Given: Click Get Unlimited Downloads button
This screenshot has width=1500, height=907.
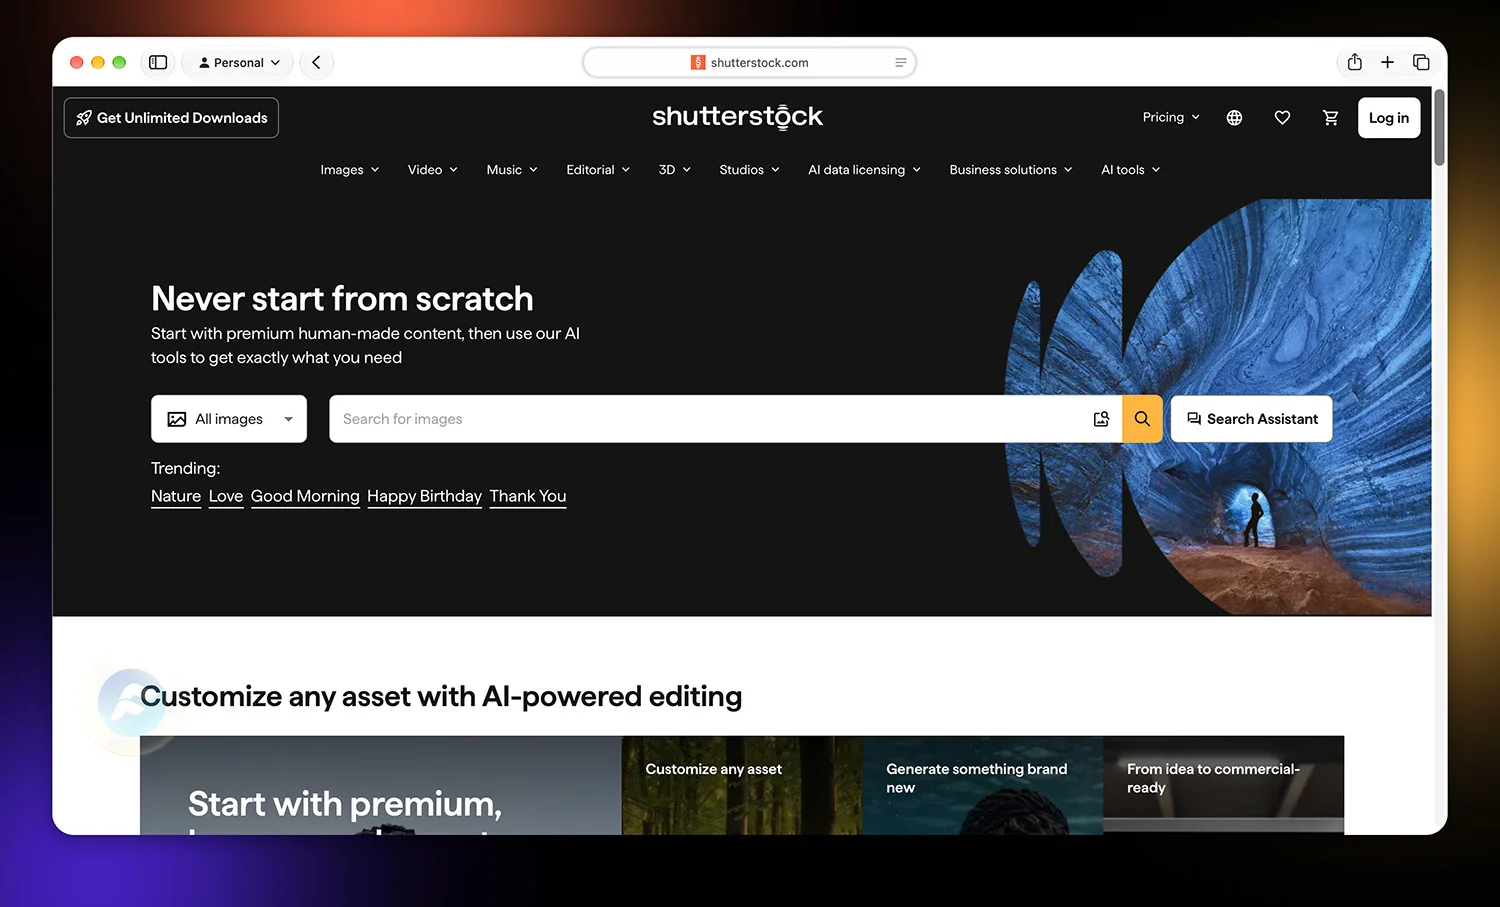Looking at the screenshot, I should click(x=171, y=118).
